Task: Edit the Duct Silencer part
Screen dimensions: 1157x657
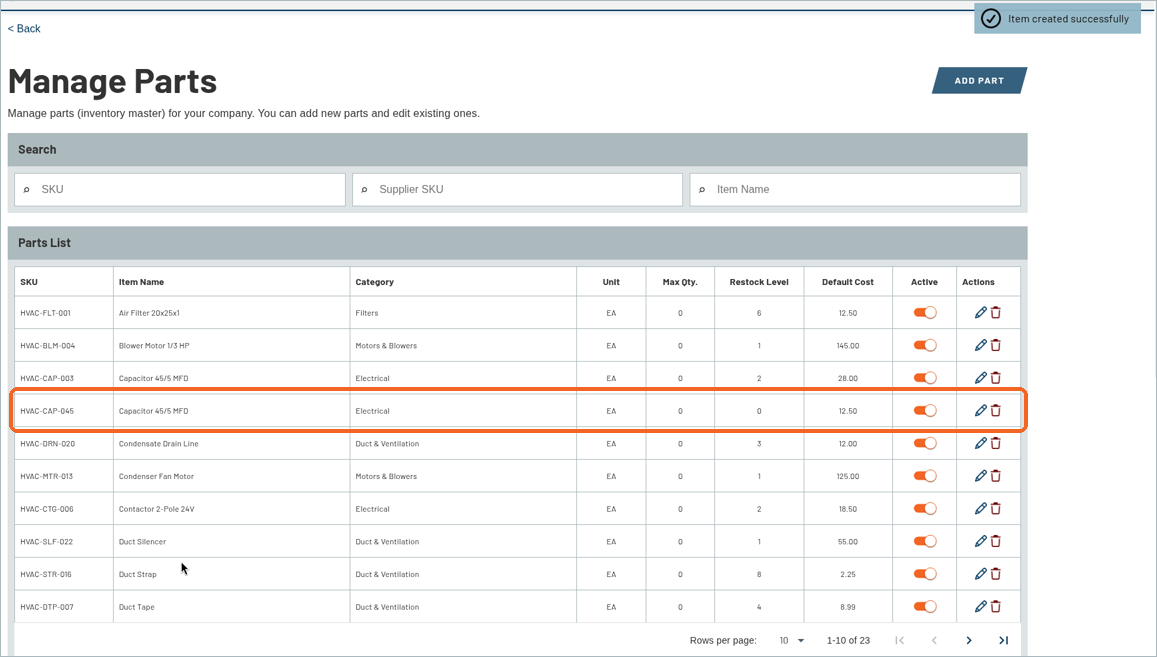Action: [981, 541]
